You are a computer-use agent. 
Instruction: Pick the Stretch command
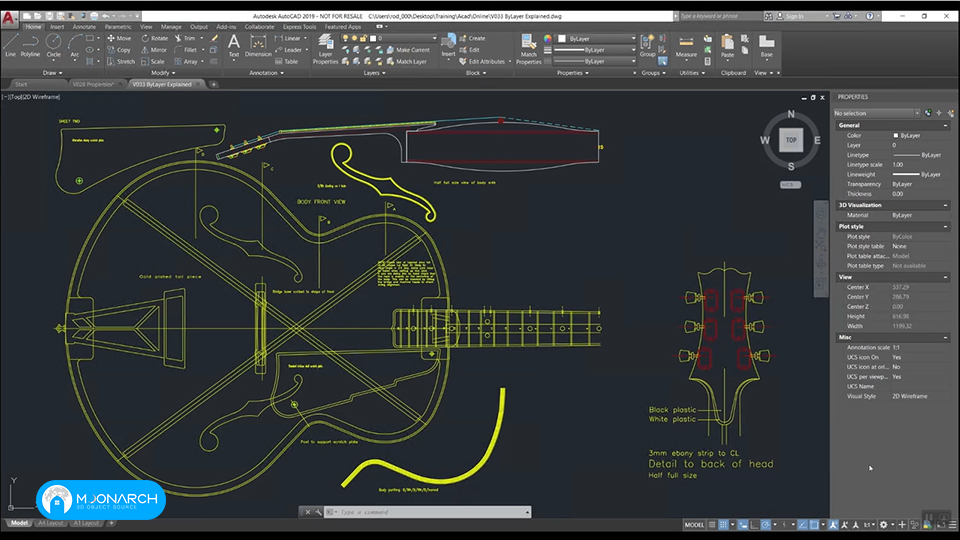(x=121, y=61)
